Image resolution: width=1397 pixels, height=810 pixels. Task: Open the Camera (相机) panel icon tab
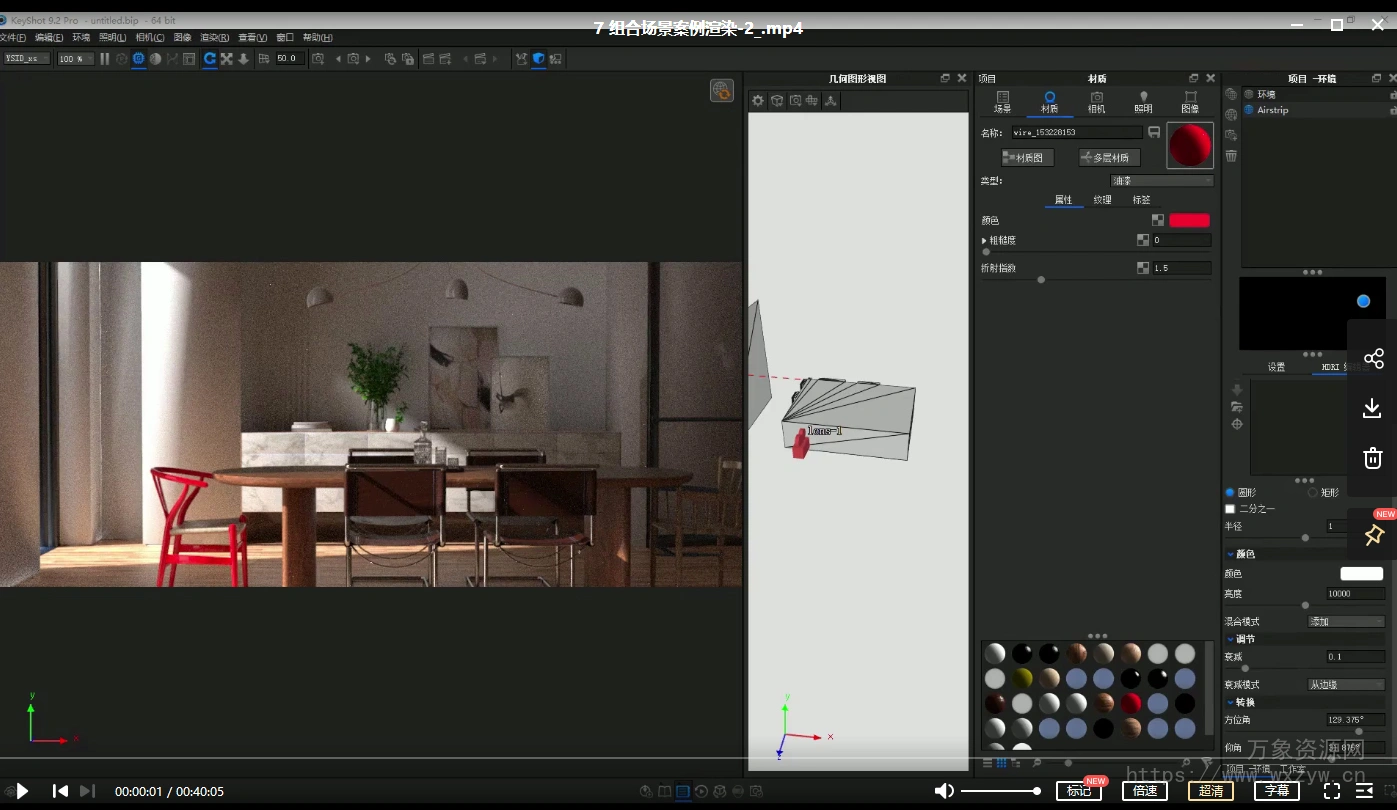(1096, 102)
